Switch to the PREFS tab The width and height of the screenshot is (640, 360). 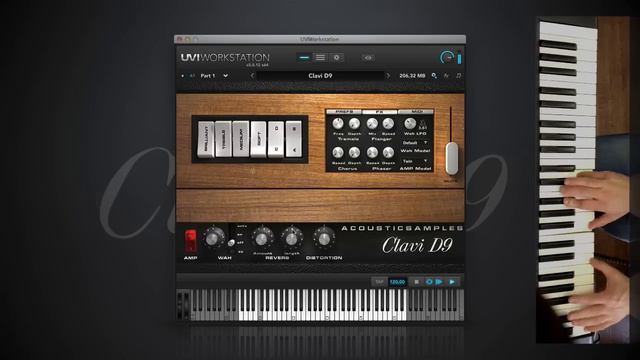coord(344,111)
